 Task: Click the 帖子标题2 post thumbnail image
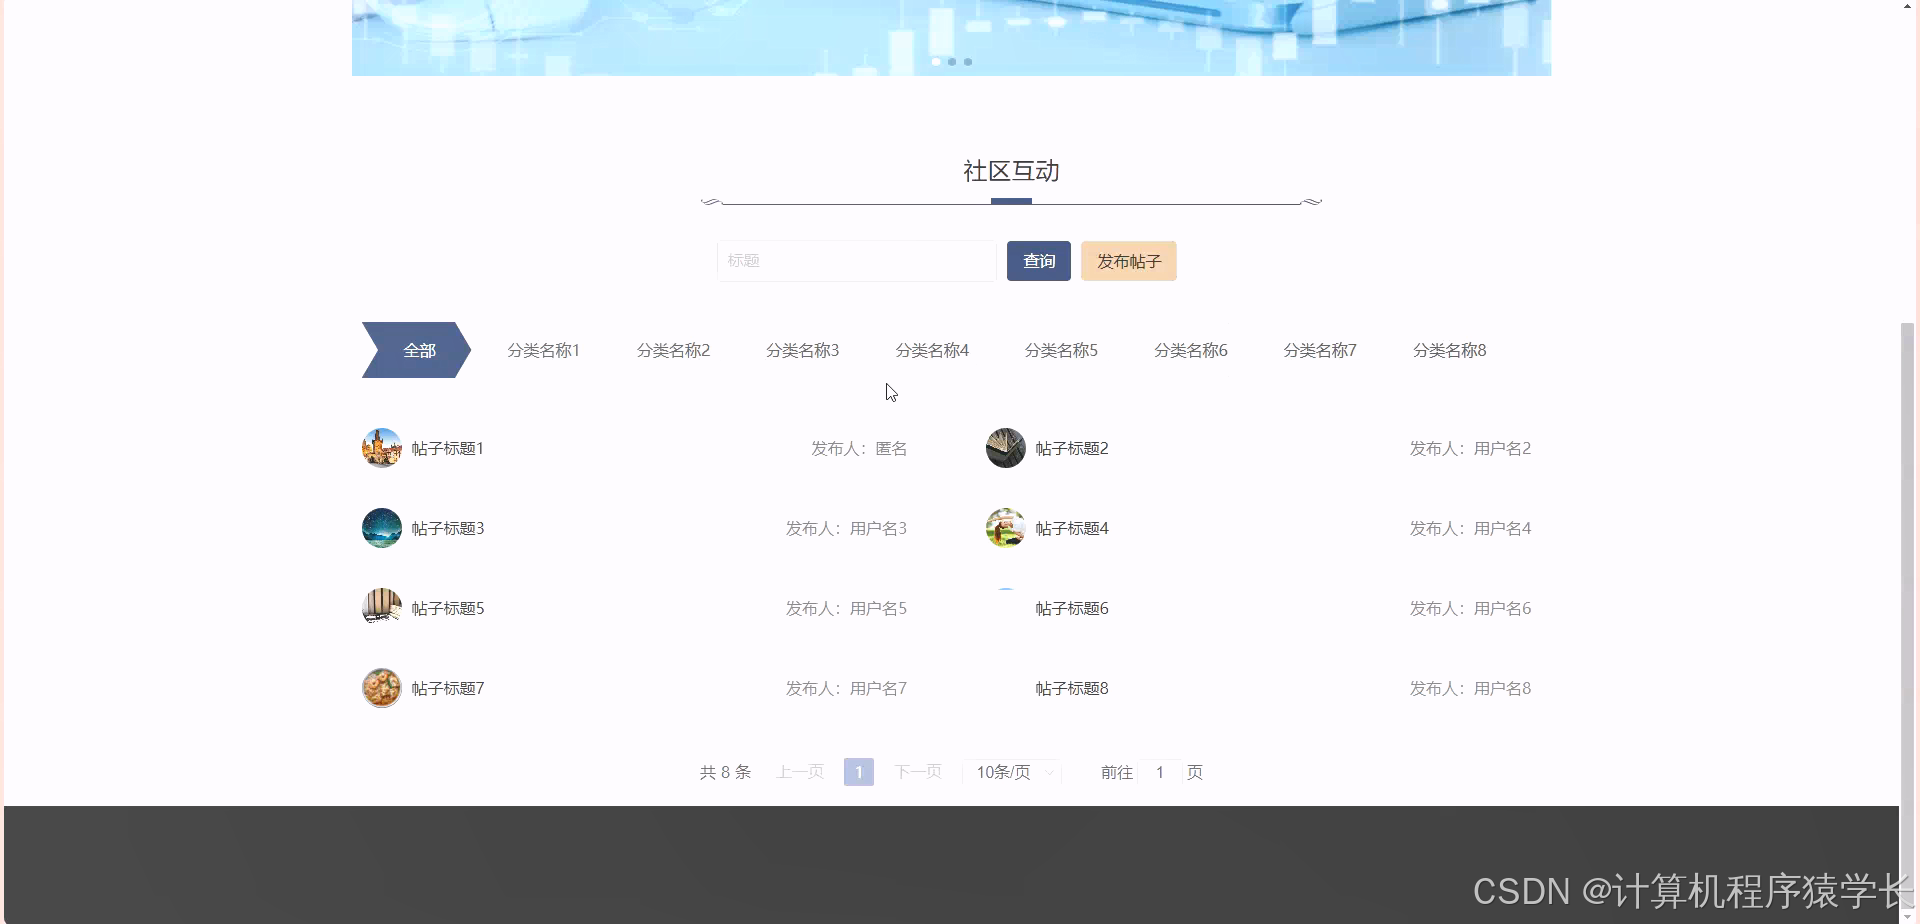coord(1005,447)
